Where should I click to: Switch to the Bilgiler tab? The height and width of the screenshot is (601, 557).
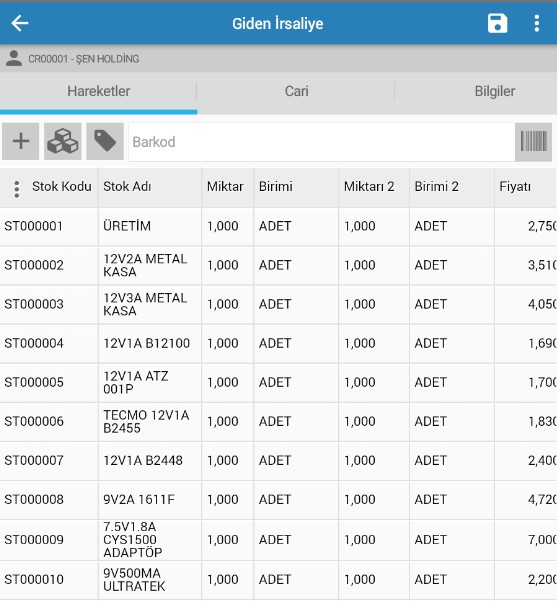495,91
